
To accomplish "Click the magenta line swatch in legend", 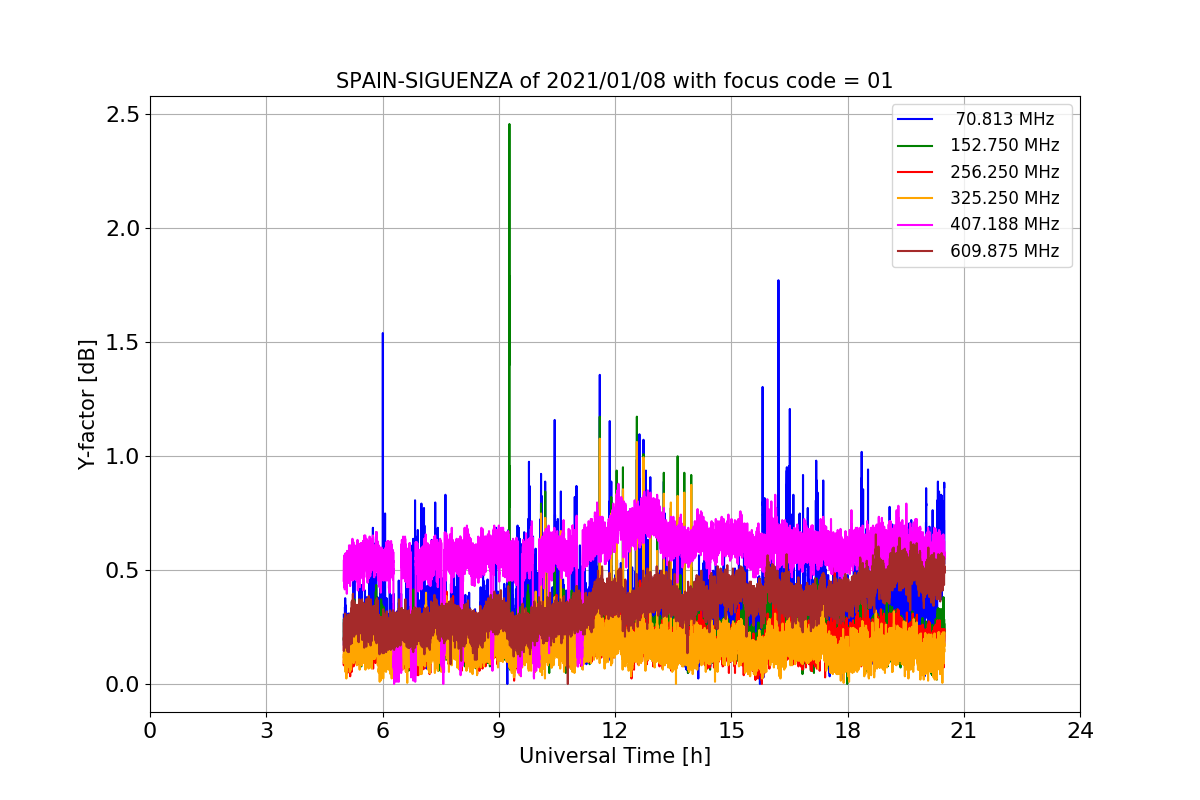I will pos(916,225).
